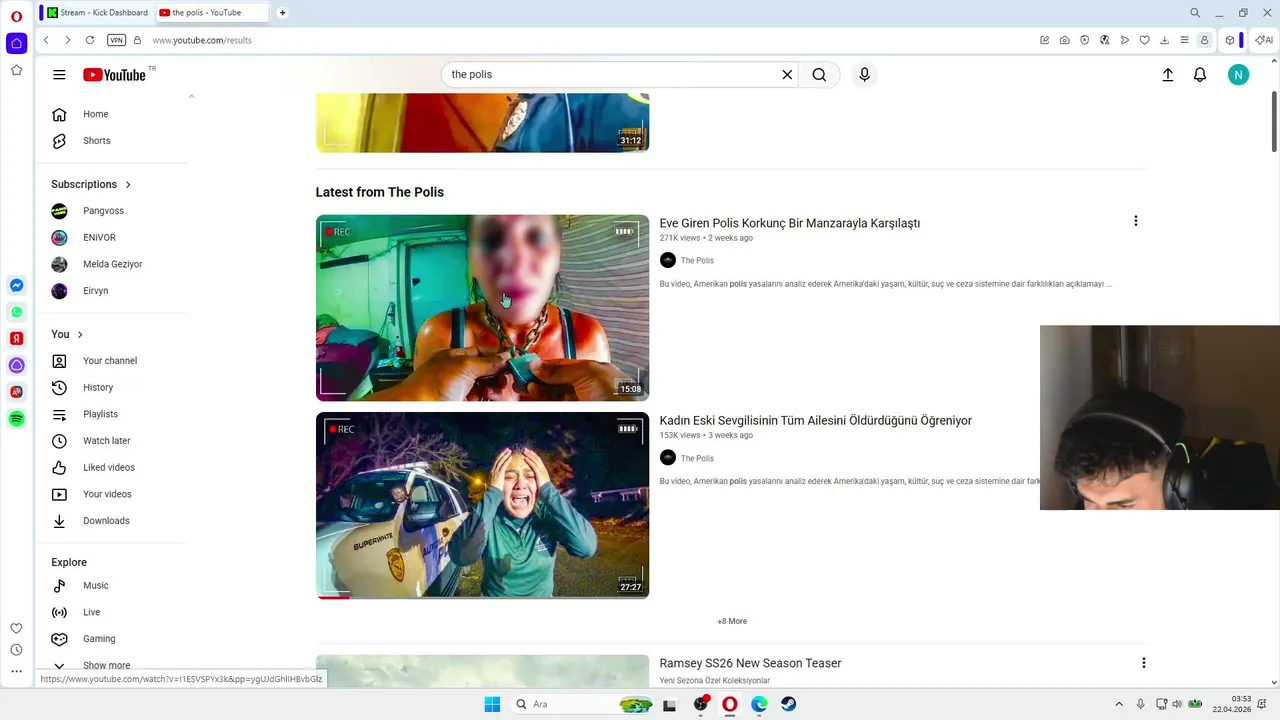Open the Opera AI button
Screen dimensions: 1280x720
(1264, 40)
